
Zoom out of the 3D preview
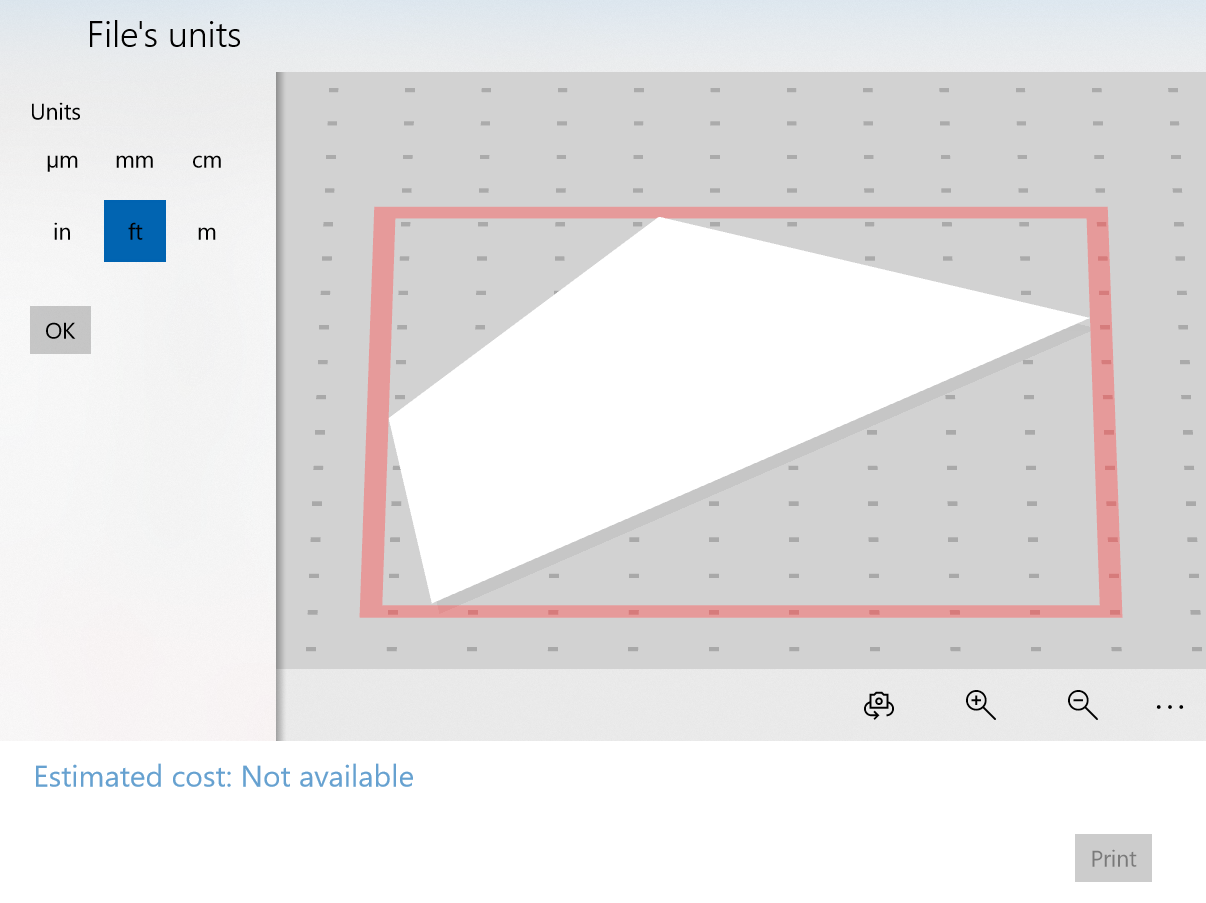[1082, 705]
